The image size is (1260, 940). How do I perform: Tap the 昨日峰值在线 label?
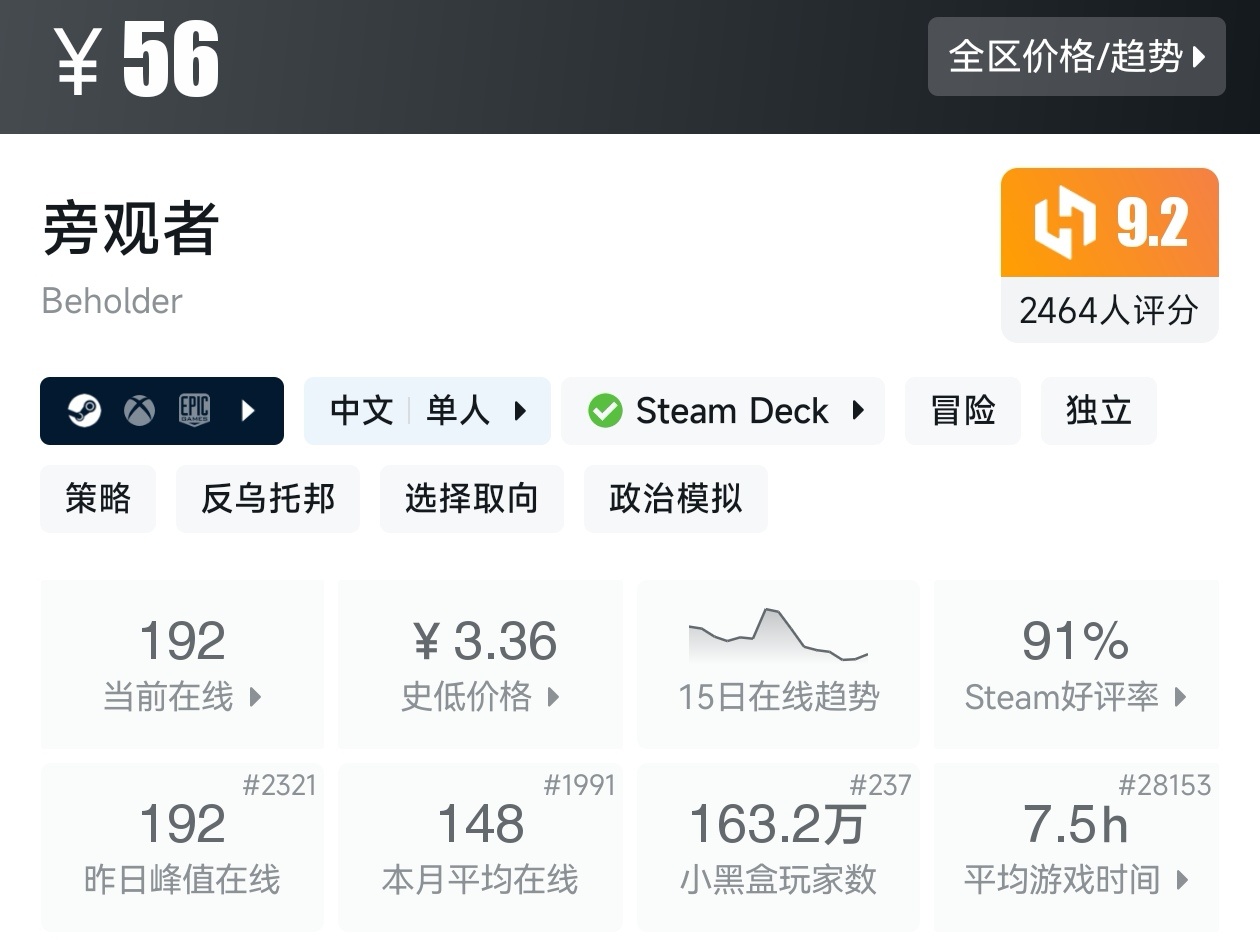pyautogui.click(x=182, y=880)
